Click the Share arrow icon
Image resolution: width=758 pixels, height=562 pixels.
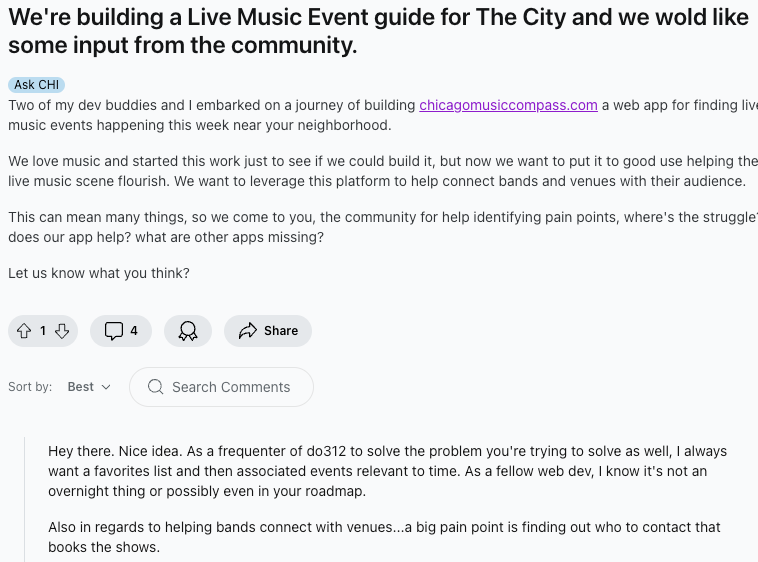point(248,331)
